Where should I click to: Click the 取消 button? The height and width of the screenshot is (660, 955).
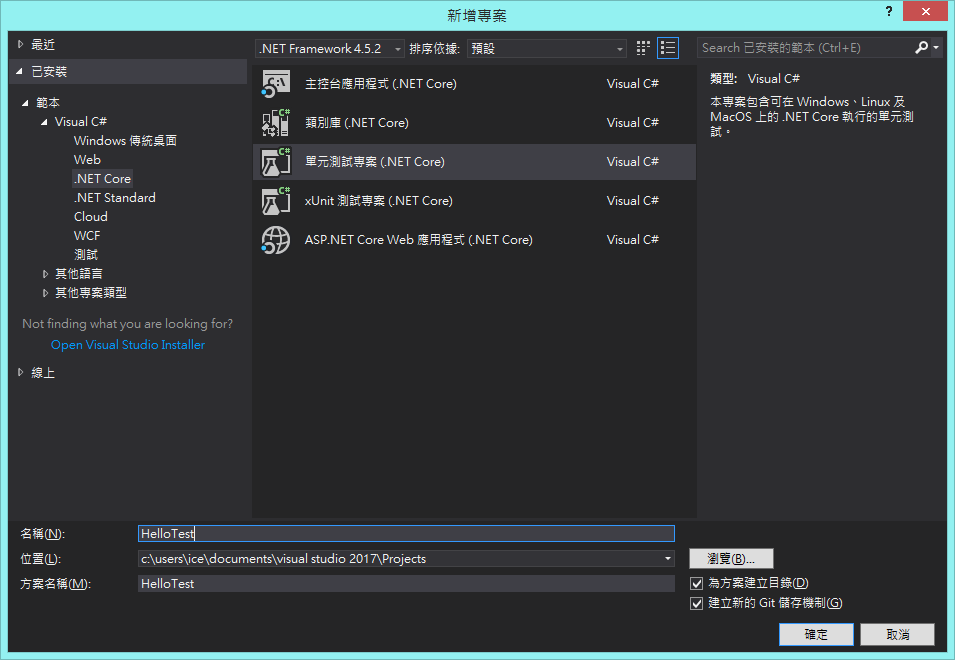point(898,634)
